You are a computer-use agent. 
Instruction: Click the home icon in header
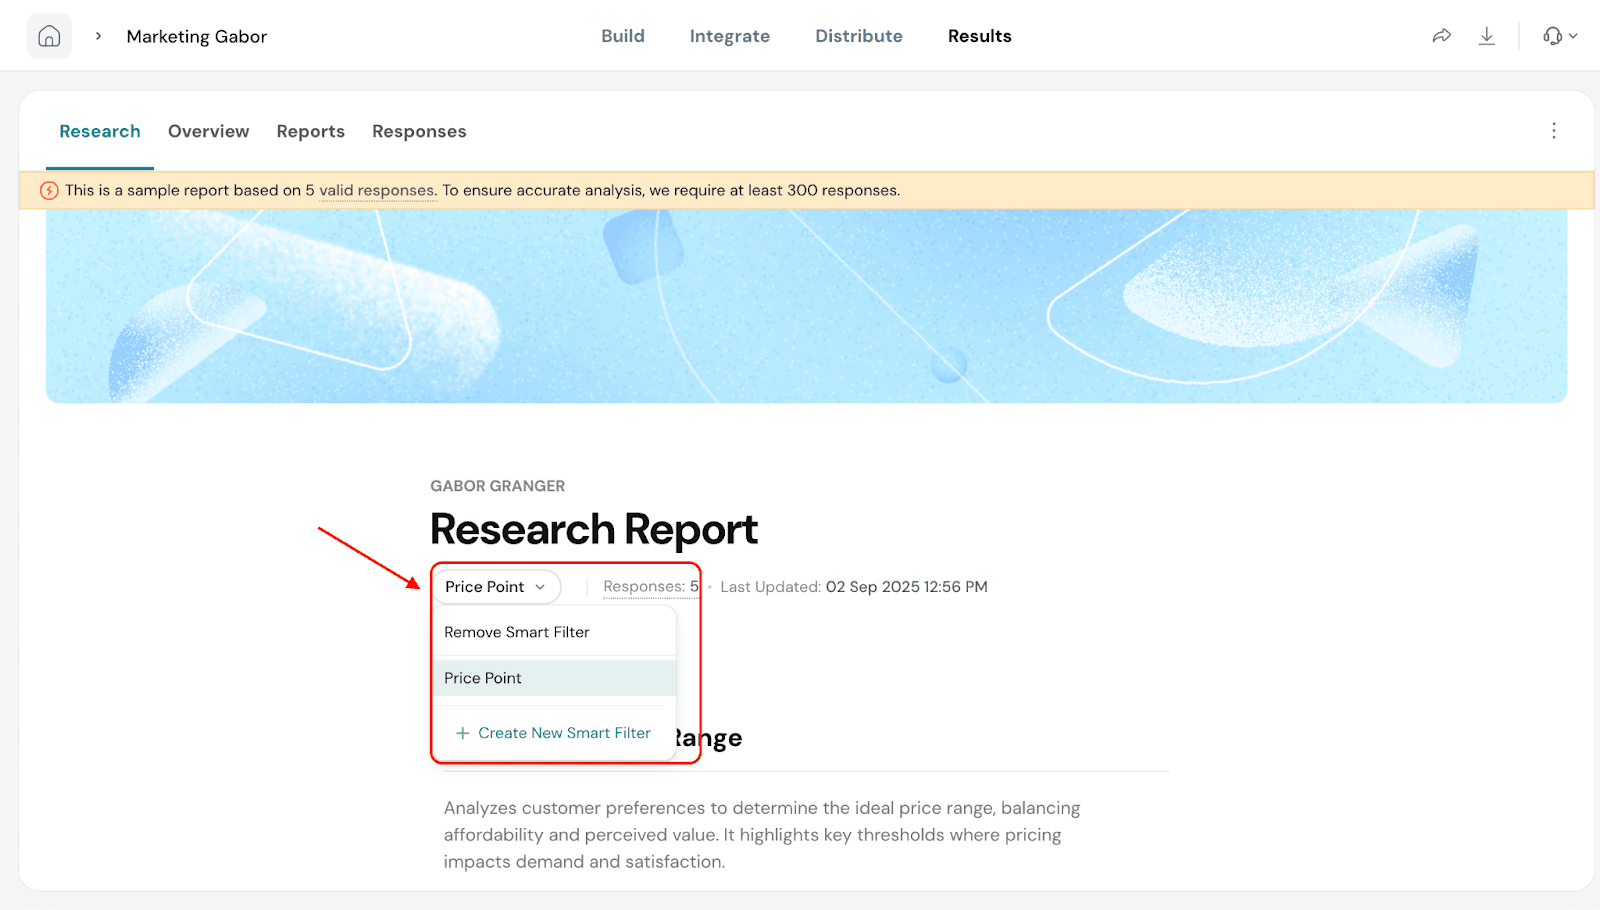click(49, 36)
